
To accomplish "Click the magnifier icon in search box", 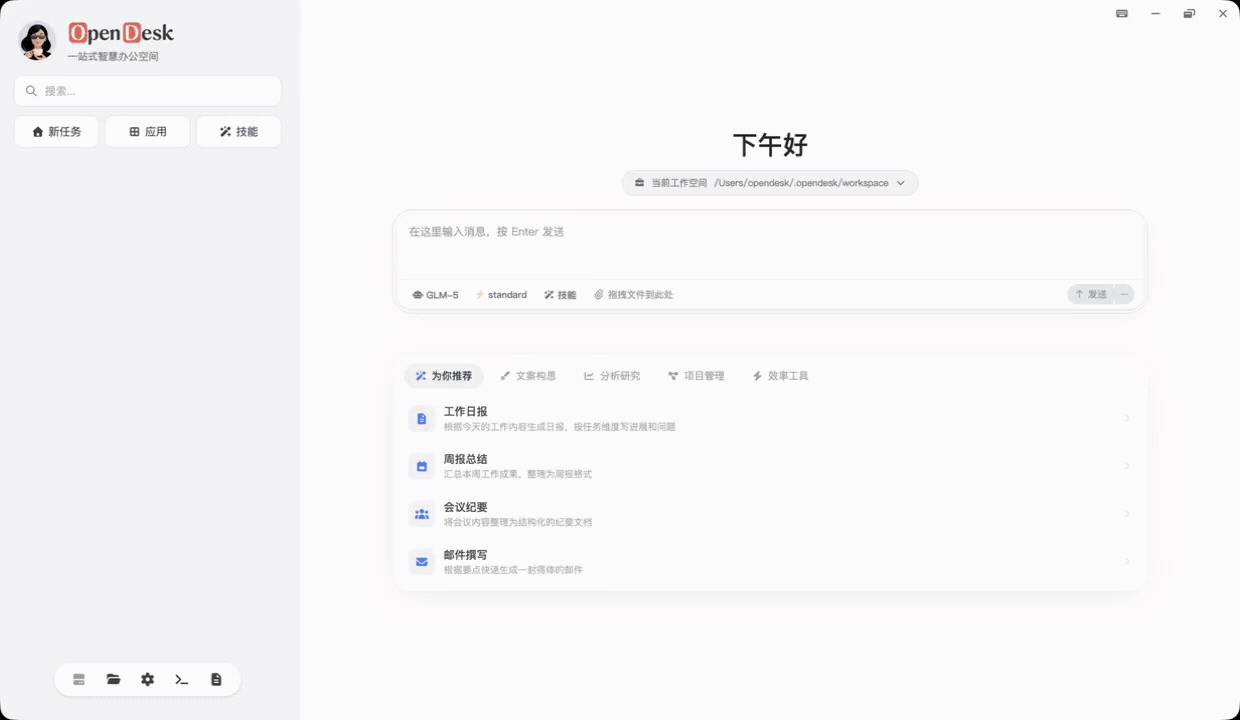I will click(x=31, y=91).
